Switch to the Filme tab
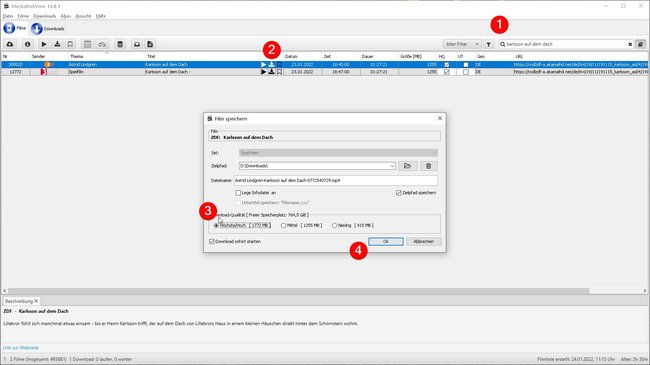 15,28
